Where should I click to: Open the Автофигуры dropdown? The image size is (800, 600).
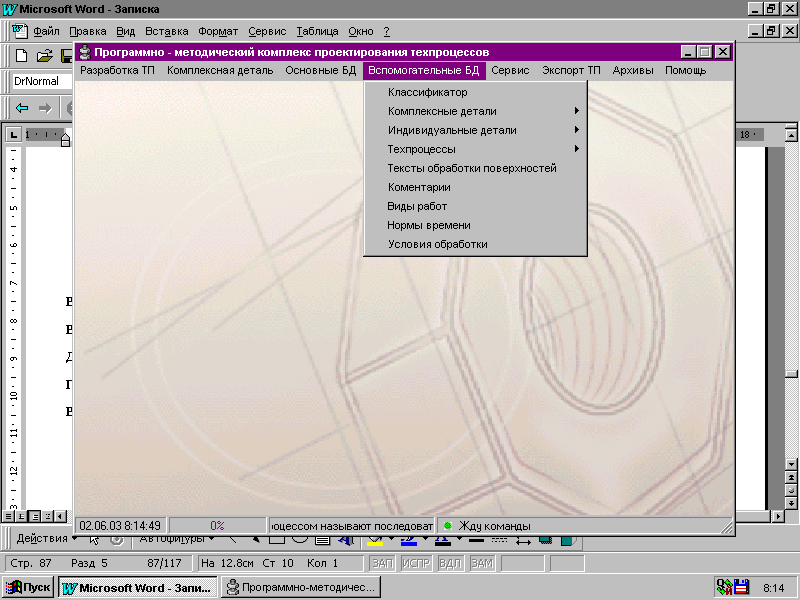coord(177,538)
